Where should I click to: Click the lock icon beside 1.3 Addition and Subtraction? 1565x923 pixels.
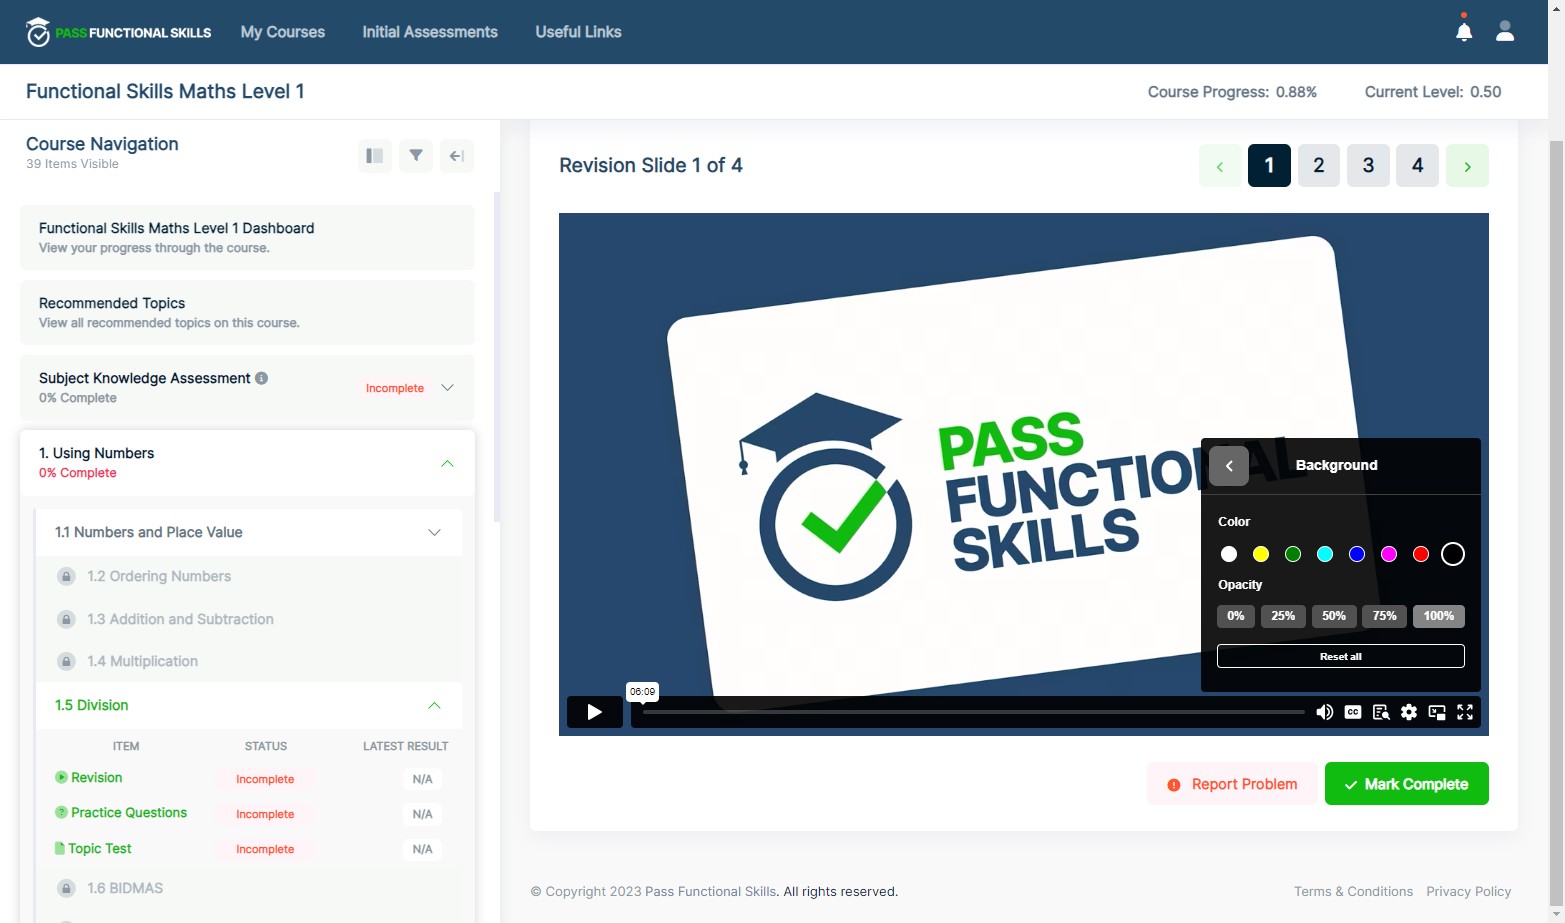tap(66, 619)
